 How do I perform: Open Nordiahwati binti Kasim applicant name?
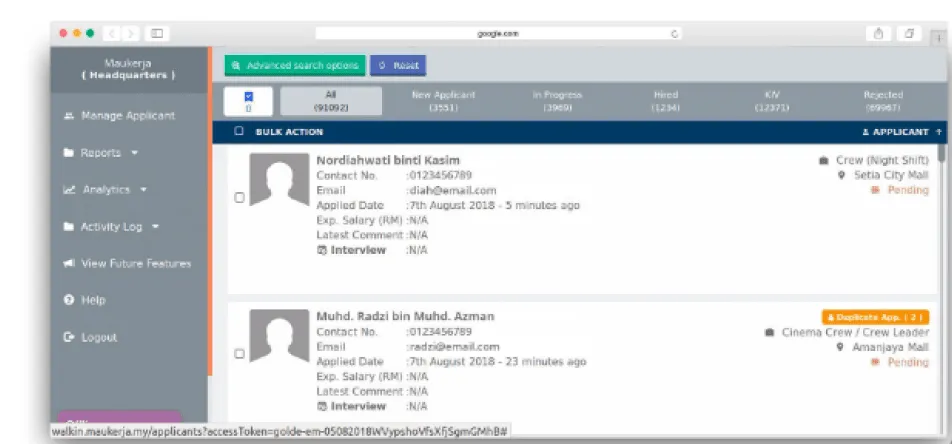[x=388, y=160]
